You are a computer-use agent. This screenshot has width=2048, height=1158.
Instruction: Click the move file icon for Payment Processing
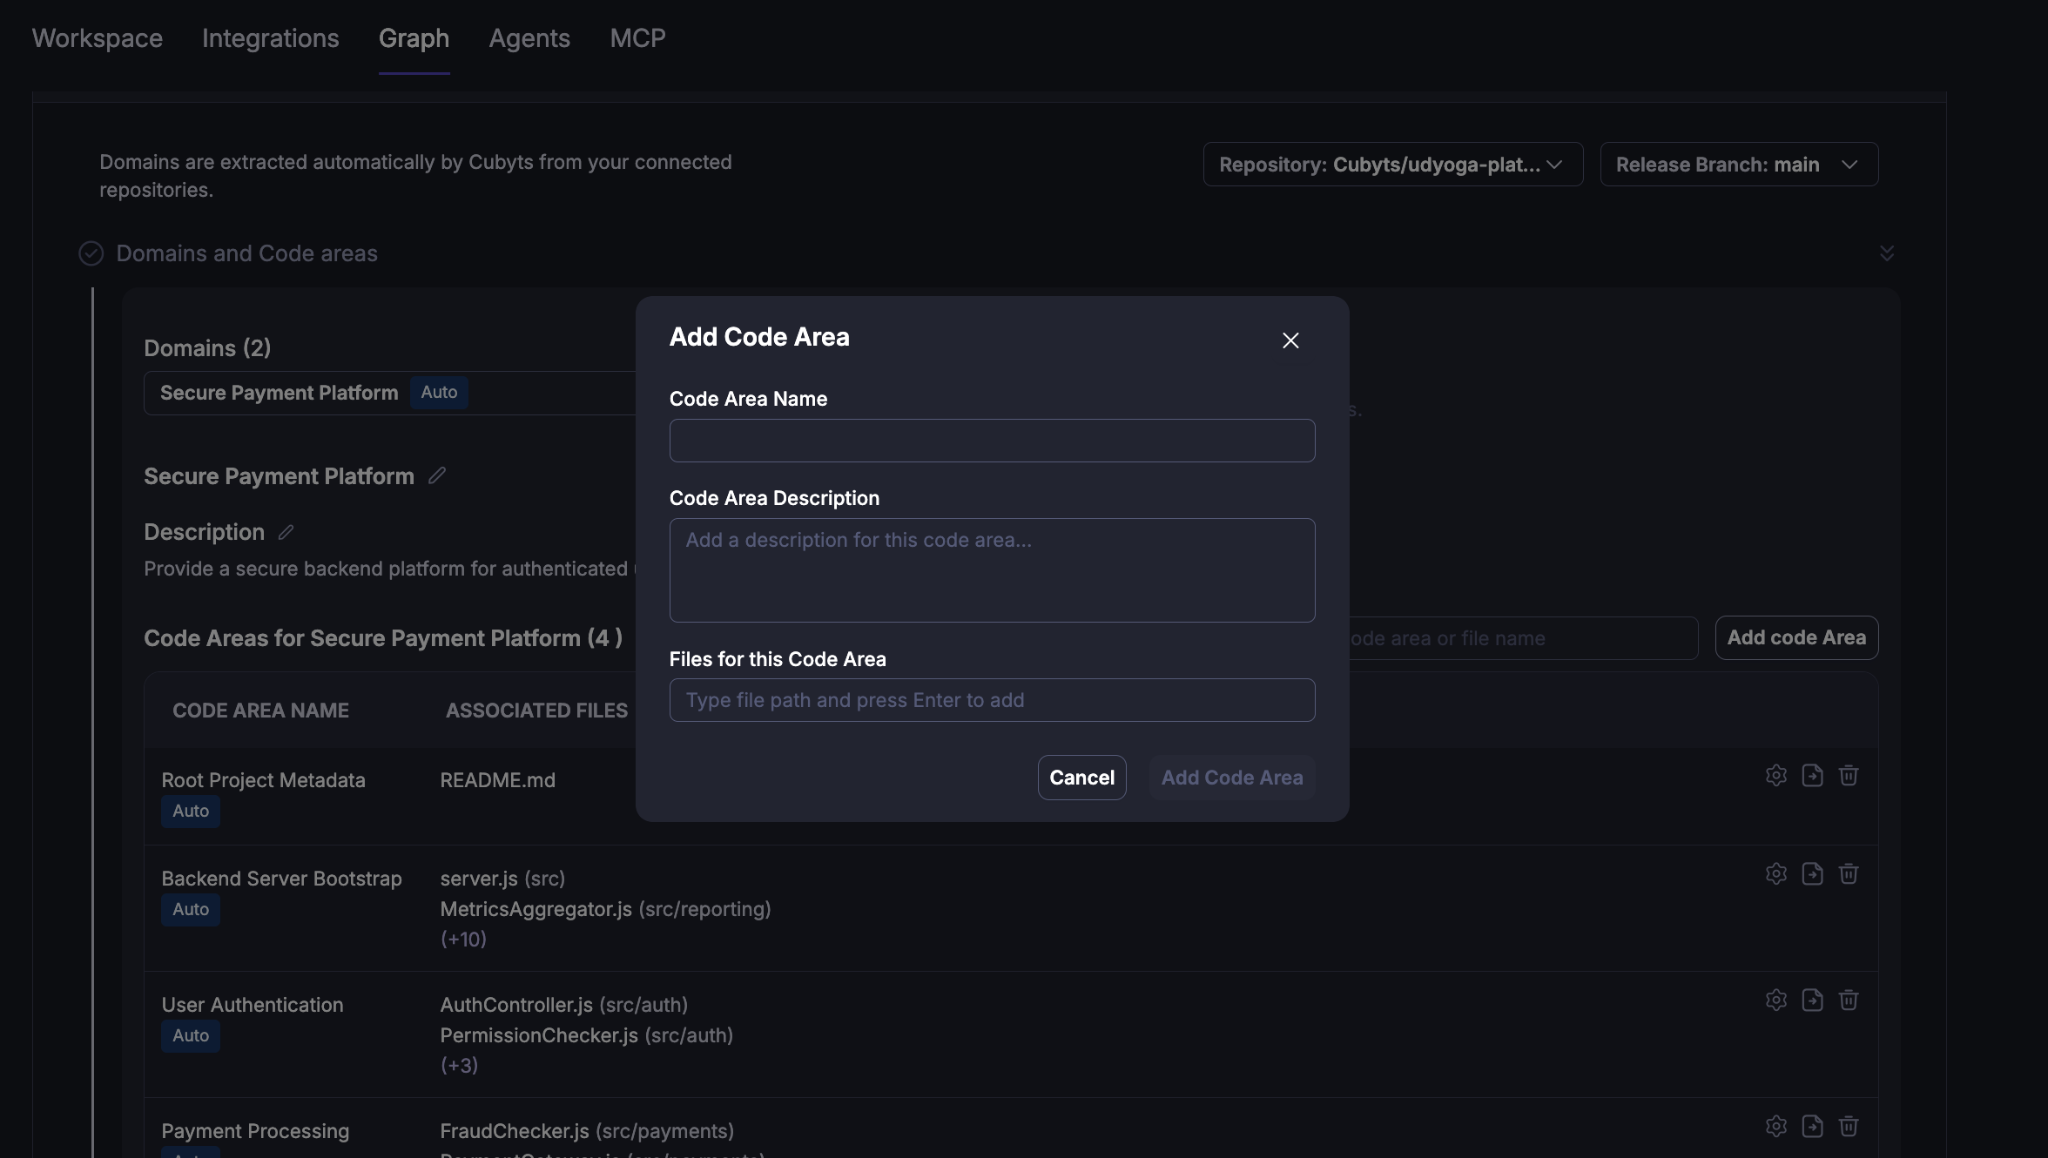(x=1812, y=1126)
